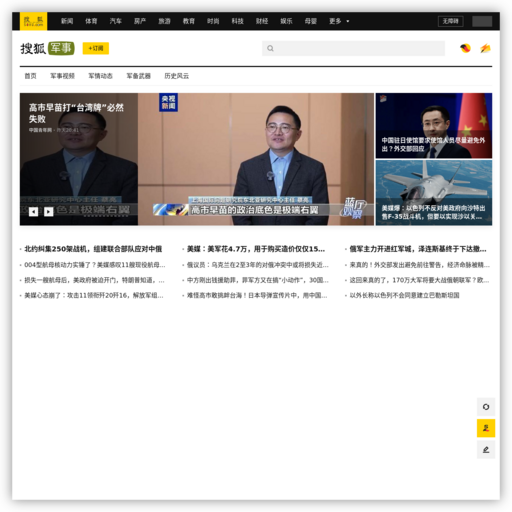Click the yellow user icon on floating sidebar

pyautogui.click(x=486, y=428)
